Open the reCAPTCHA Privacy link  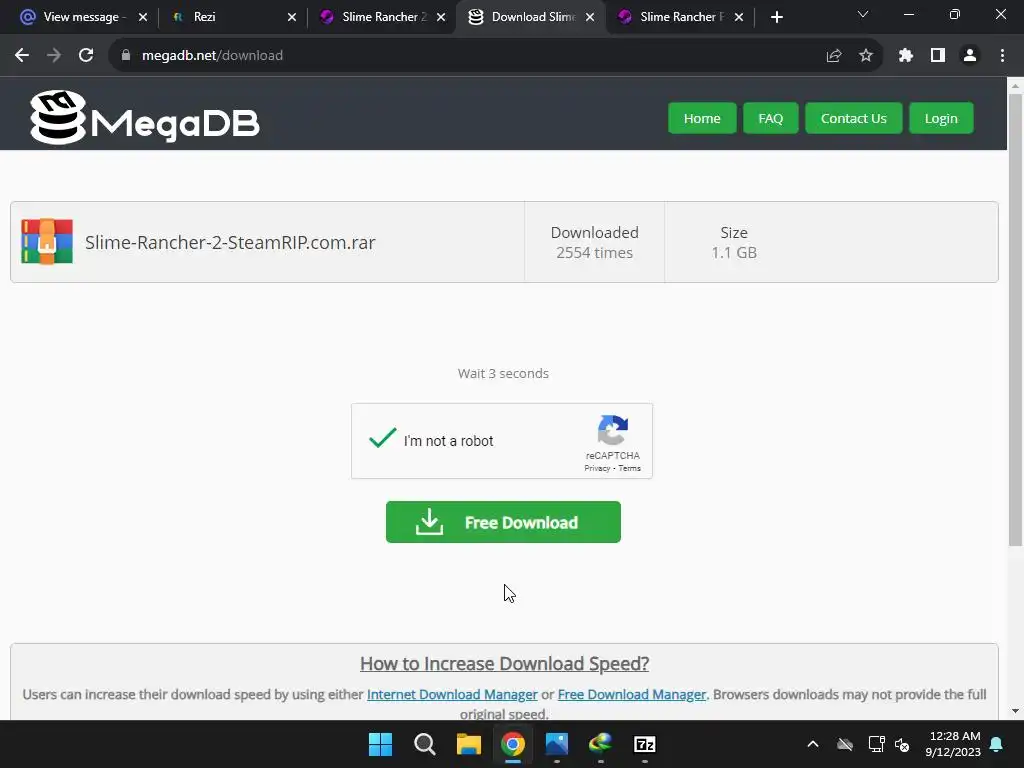(x=597, y=468)
